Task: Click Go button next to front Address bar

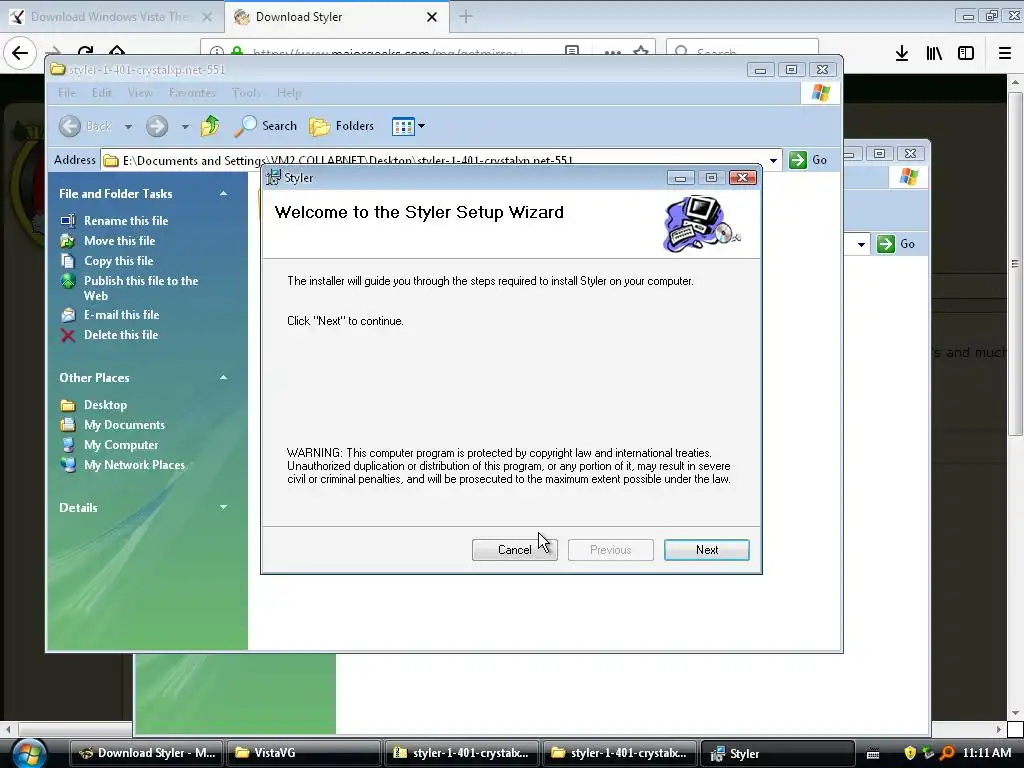Action: click(808, 159)
